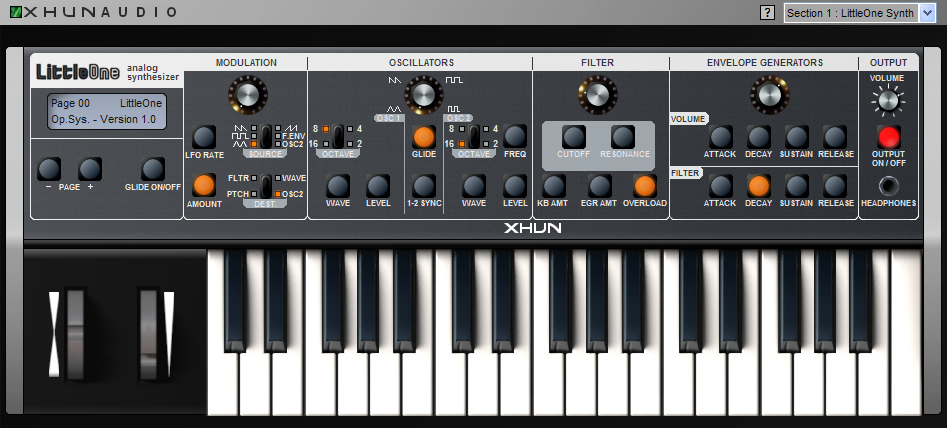Select the filter envelope RELEASE button

835,187
